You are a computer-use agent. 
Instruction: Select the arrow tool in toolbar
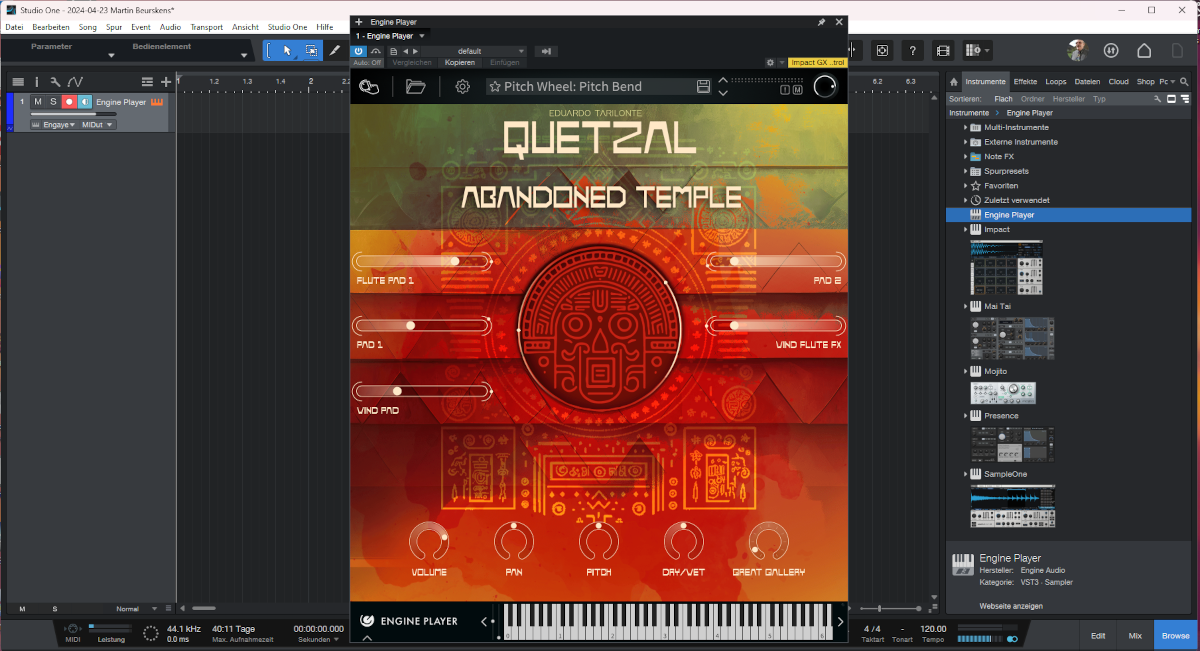[287, 50]
